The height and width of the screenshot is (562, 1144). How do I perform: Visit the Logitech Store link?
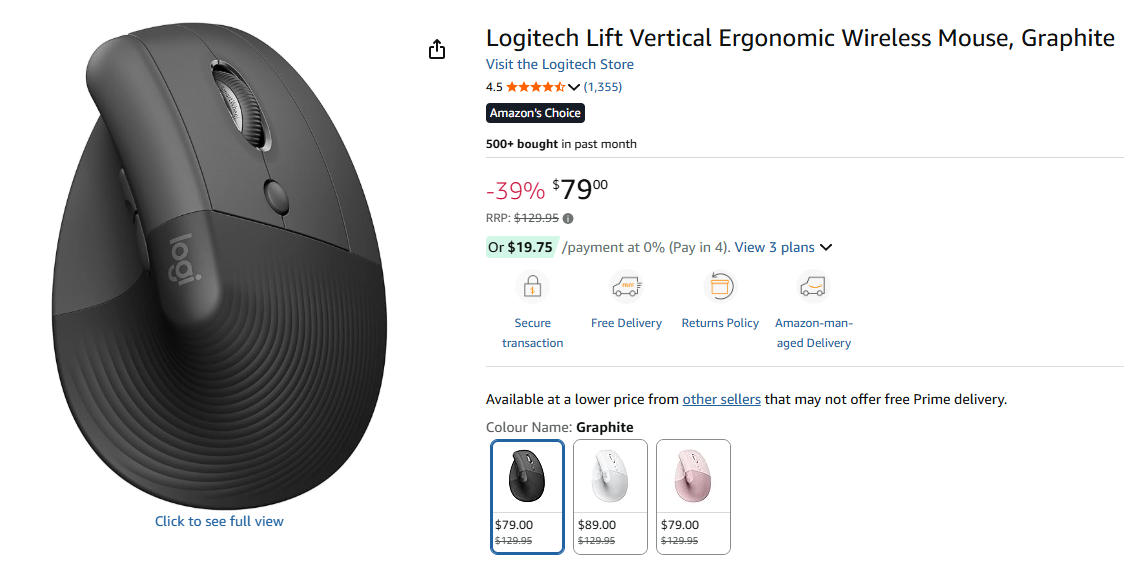click(x=560, y=64)
